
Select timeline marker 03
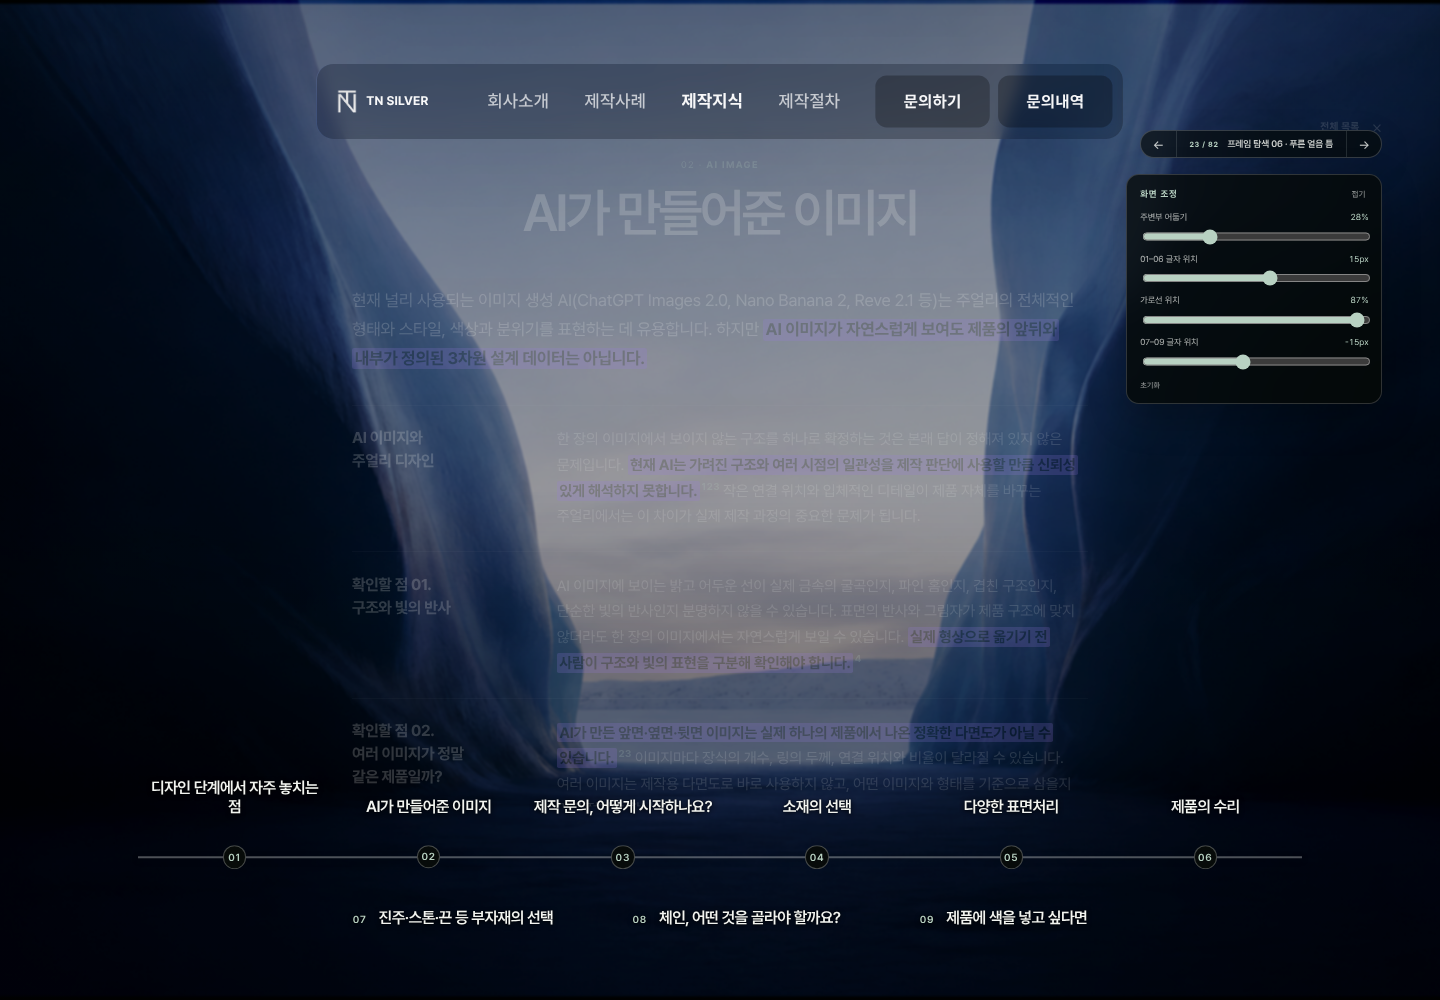[622, 857]
